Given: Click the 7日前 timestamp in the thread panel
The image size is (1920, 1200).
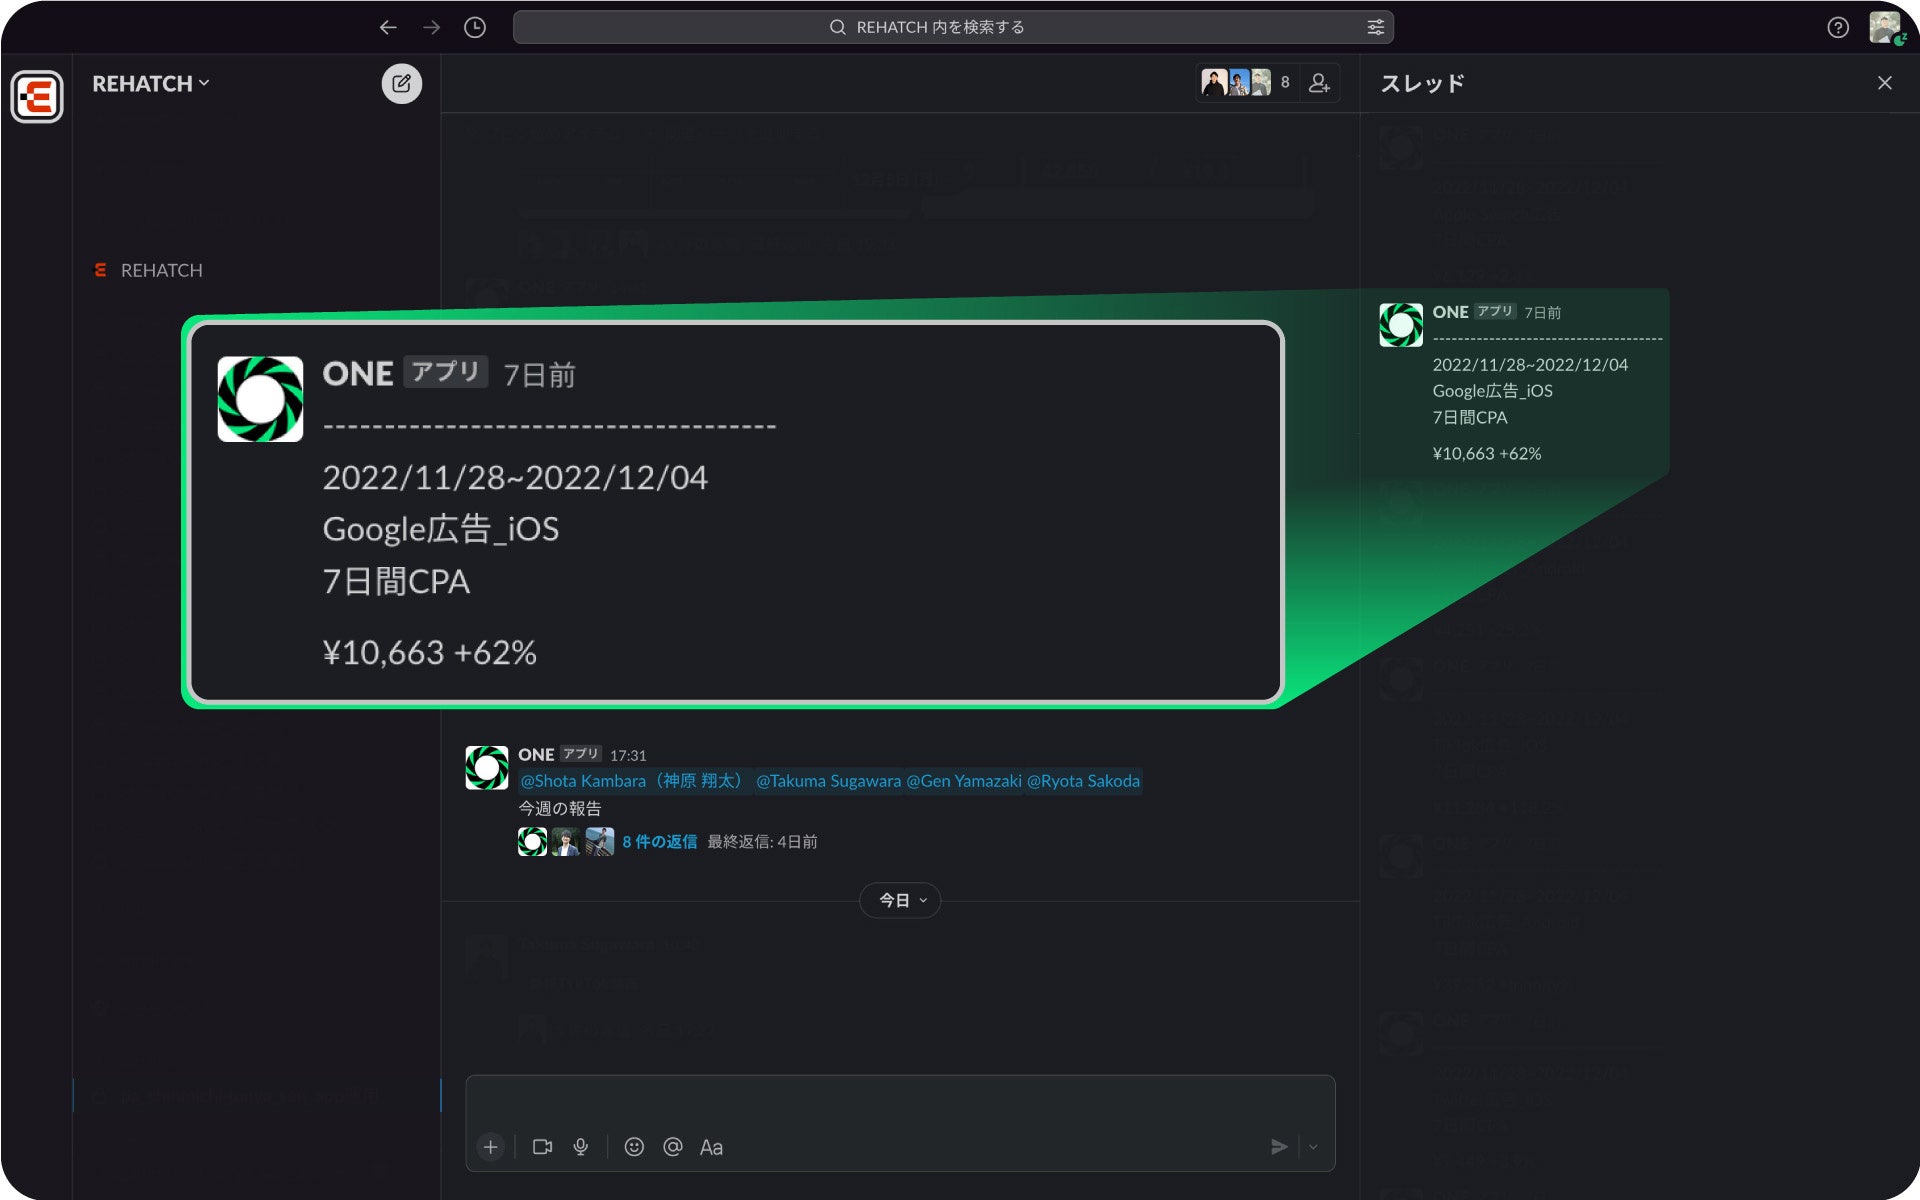Looking at the screenshot, I should click(x=1542, y=313).
